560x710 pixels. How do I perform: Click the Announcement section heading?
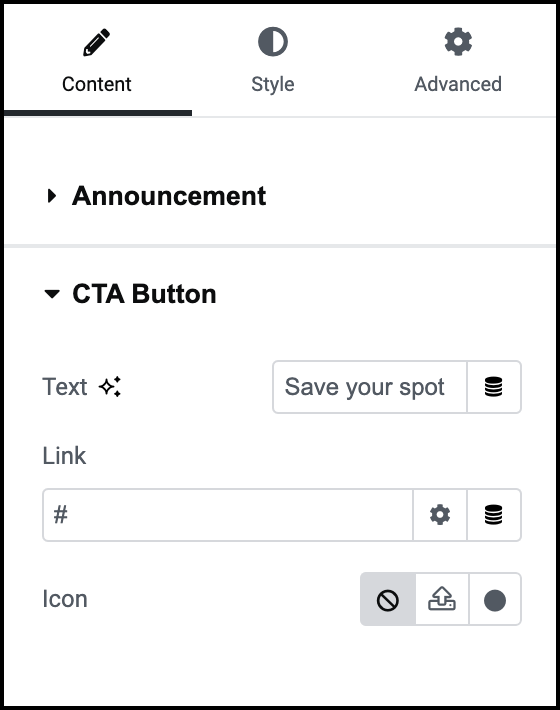pos(169,196)
